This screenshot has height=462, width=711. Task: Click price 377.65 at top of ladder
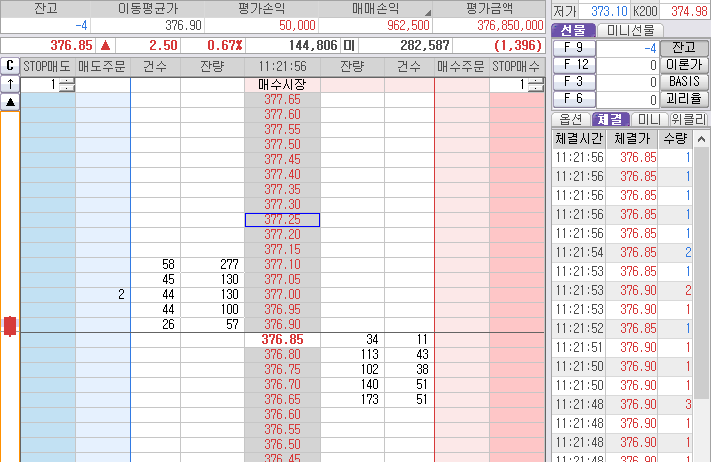pos(282,99)
